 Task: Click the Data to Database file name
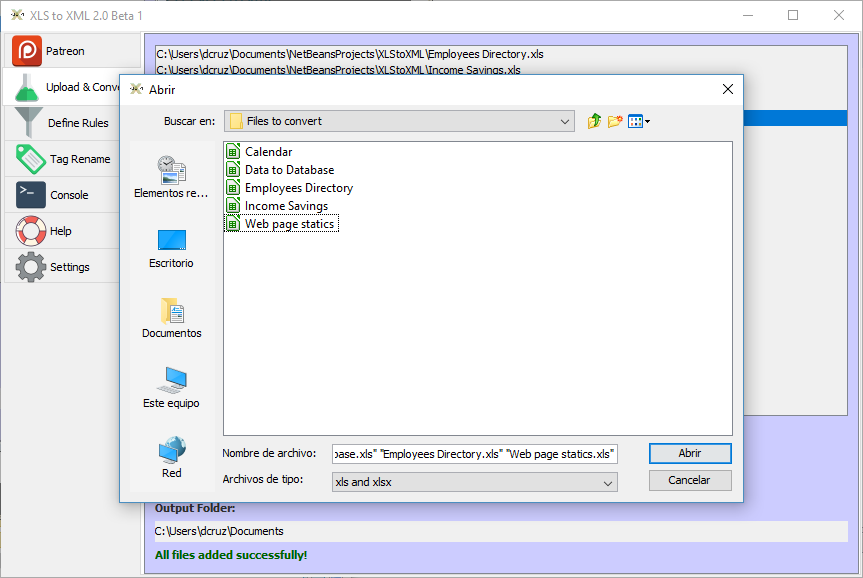(x=290, y=170)
